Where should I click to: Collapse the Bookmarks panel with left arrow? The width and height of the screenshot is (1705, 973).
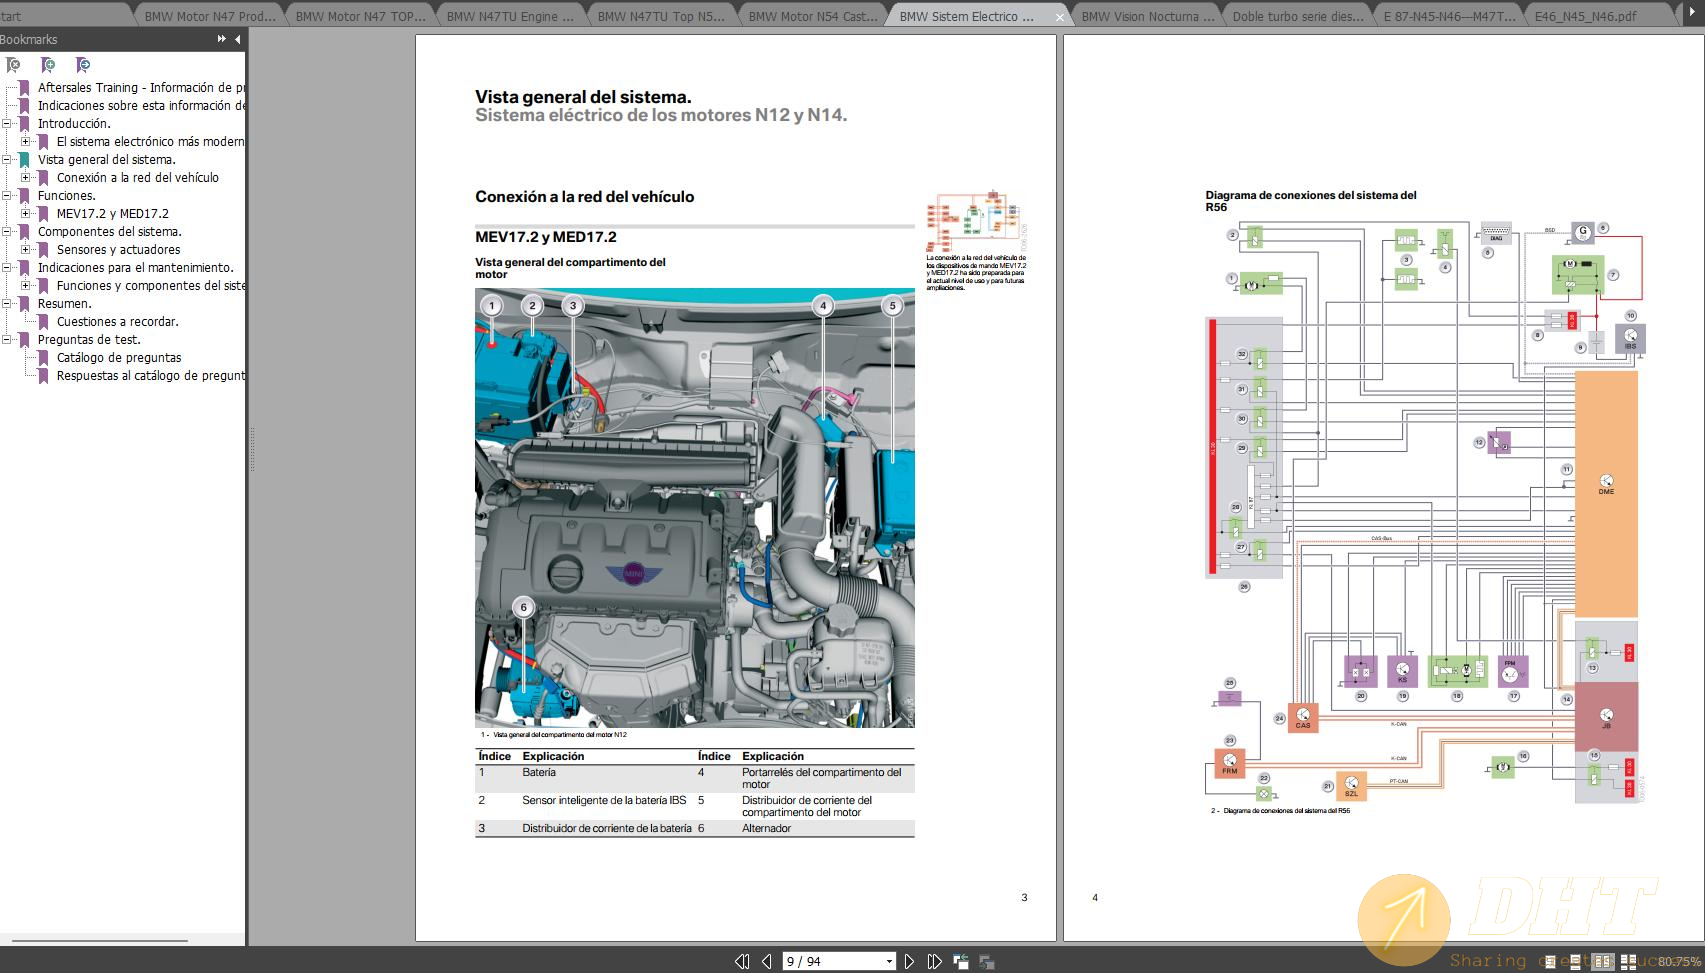237,39
